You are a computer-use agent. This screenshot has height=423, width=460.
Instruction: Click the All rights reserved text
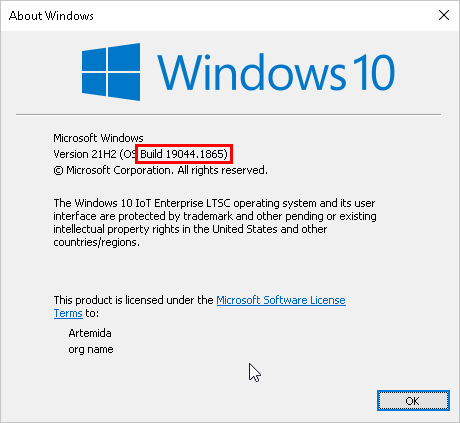point(222,170)
